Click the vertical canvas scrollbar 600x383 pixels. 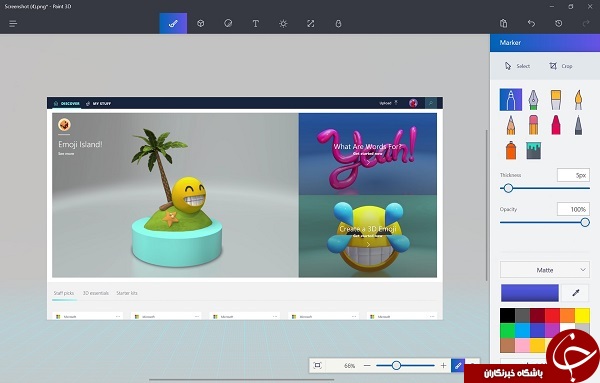coord(486,205)
